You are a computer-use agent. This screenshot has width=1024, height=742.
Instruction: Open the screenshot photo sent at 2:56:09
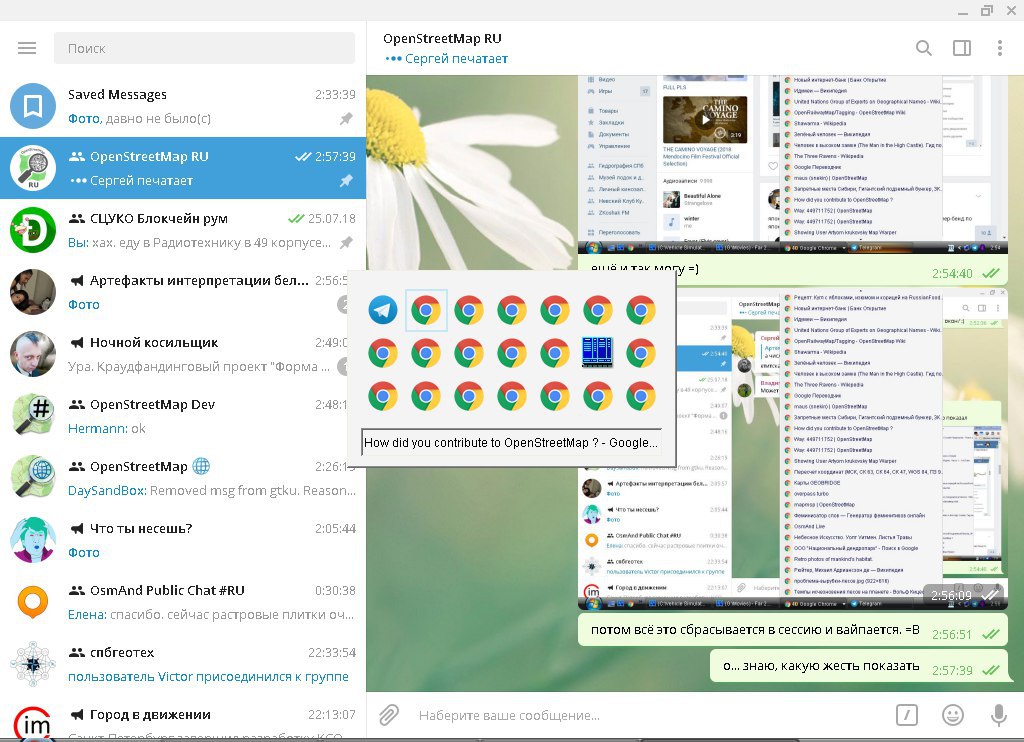tap(793, 449)
